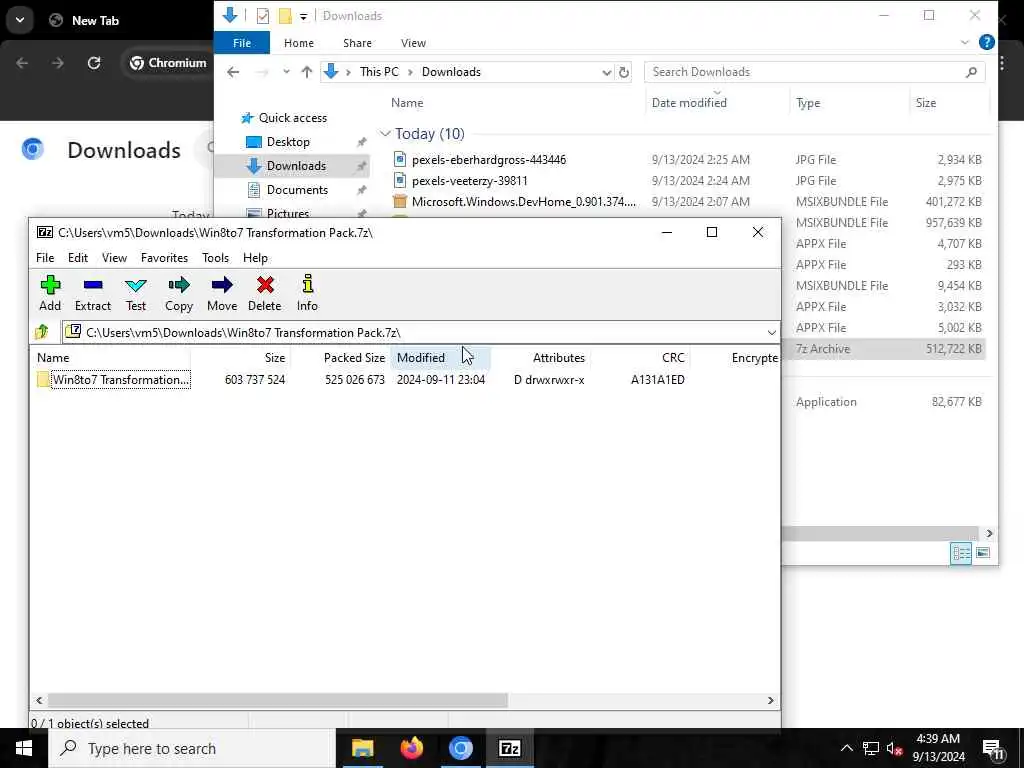Open the File tab in File Explorer

(242, 43)
